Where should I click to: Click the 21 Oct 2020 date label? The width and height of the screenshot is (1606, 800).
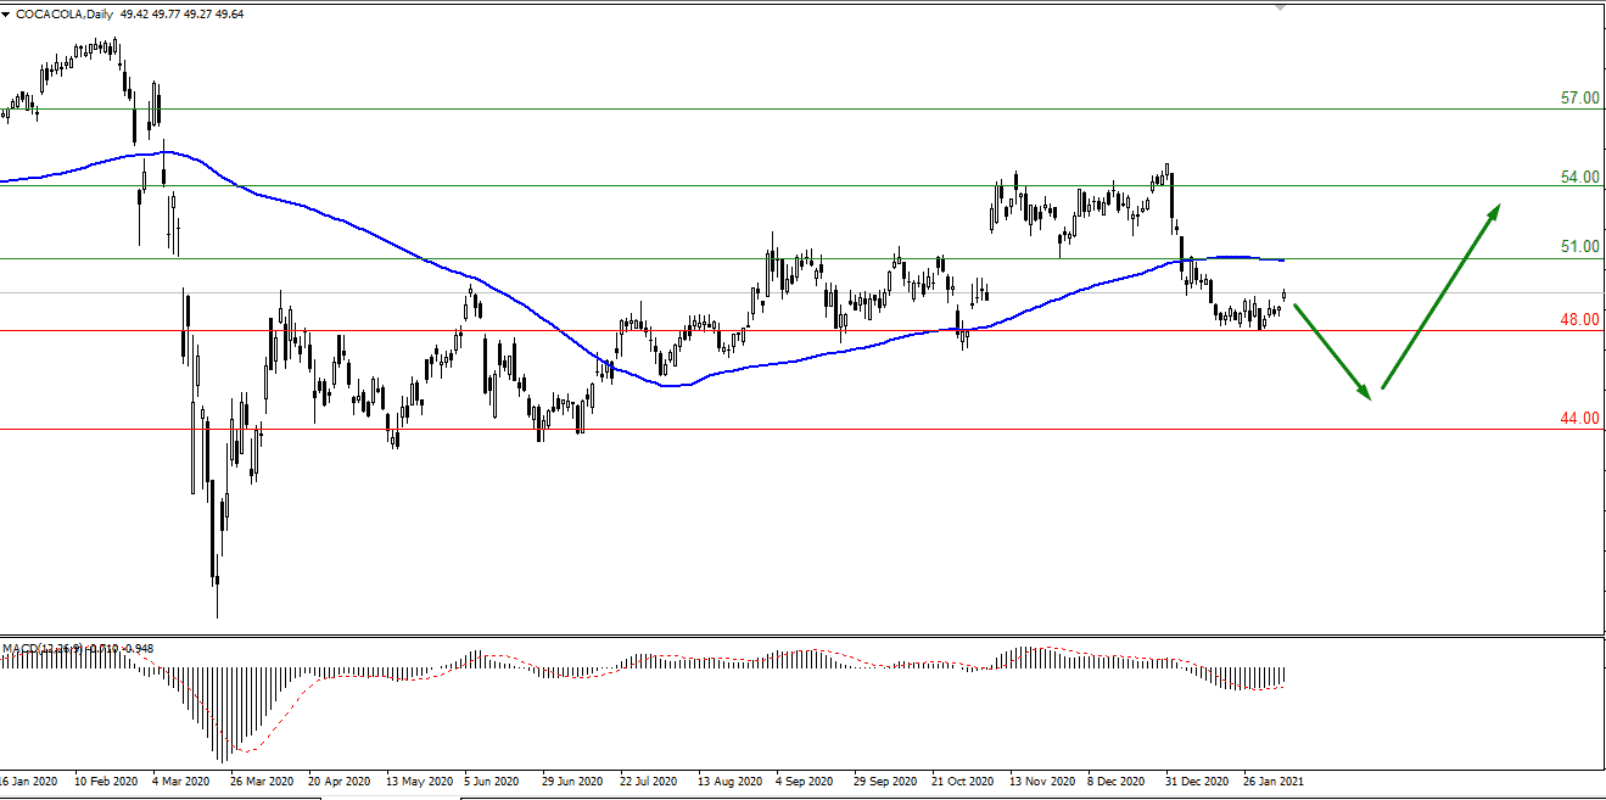(963, 781)
